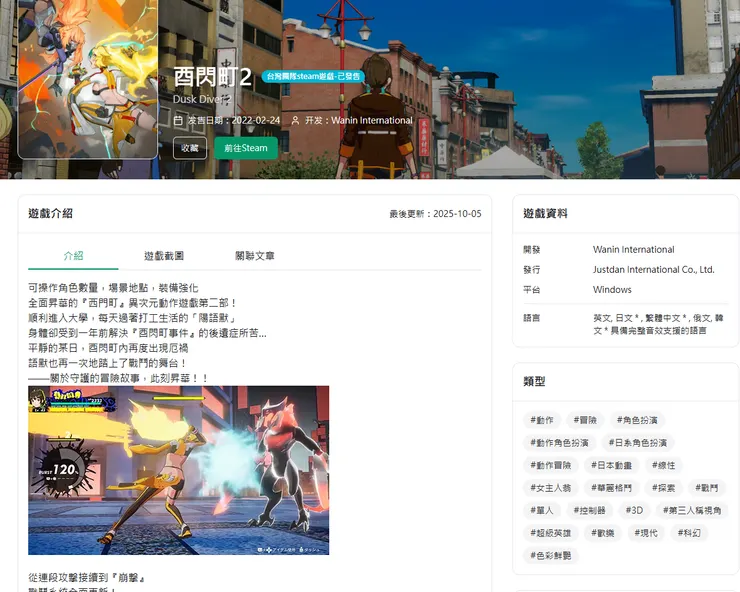Click the 收藏 favorite button
This screenshot has width=740, height=592.
[x=190, y=148]
